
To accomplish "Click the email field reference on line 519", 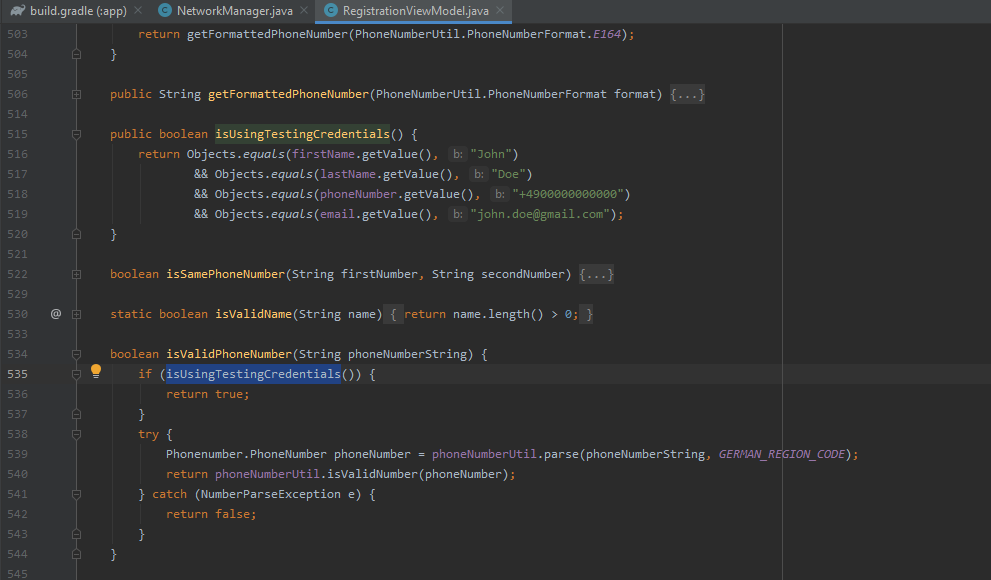I will coord(337,214).
